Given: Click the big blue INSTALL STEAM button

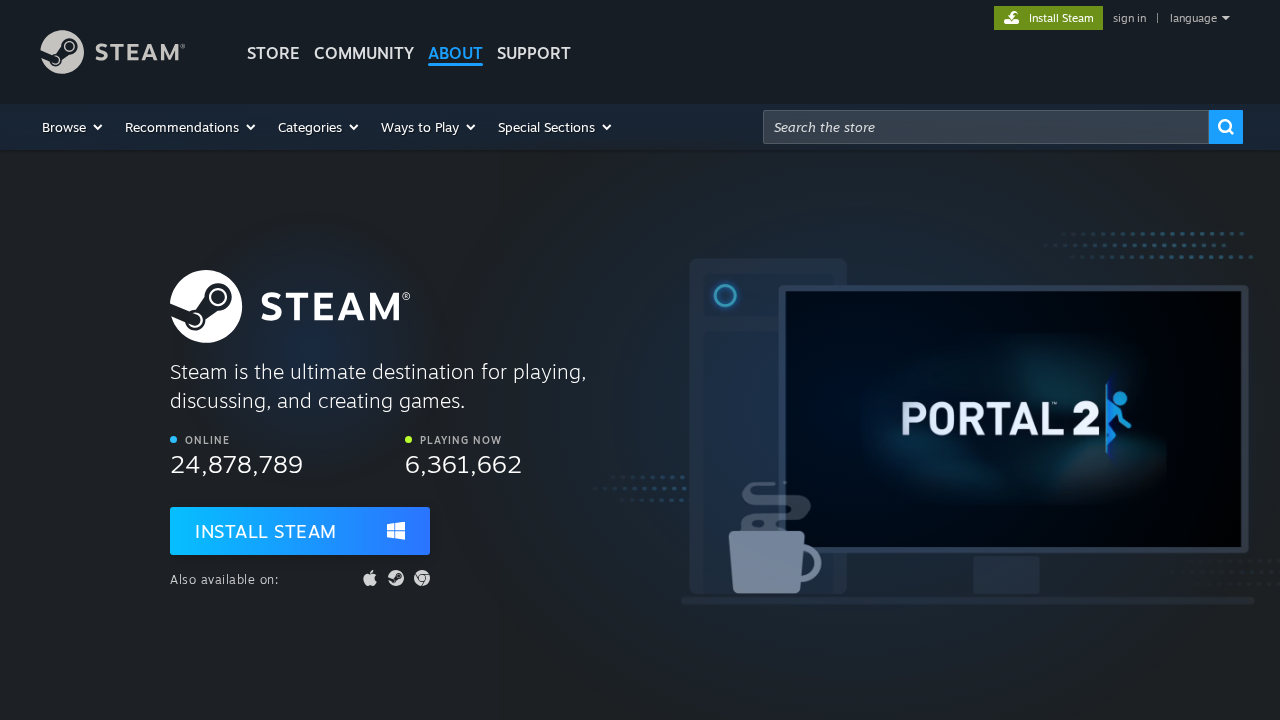Looking at the screenshot, I should [300, 531].
